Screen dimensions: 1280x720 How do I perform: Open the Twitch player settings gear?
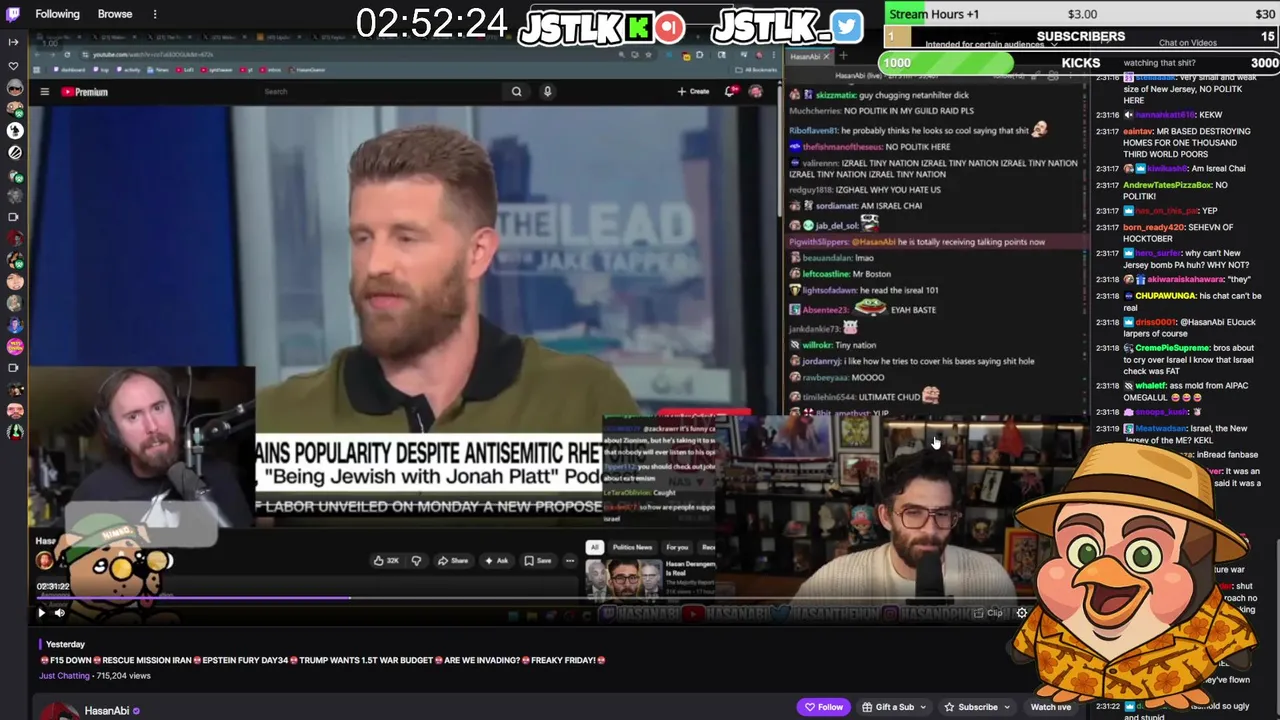1022,613
